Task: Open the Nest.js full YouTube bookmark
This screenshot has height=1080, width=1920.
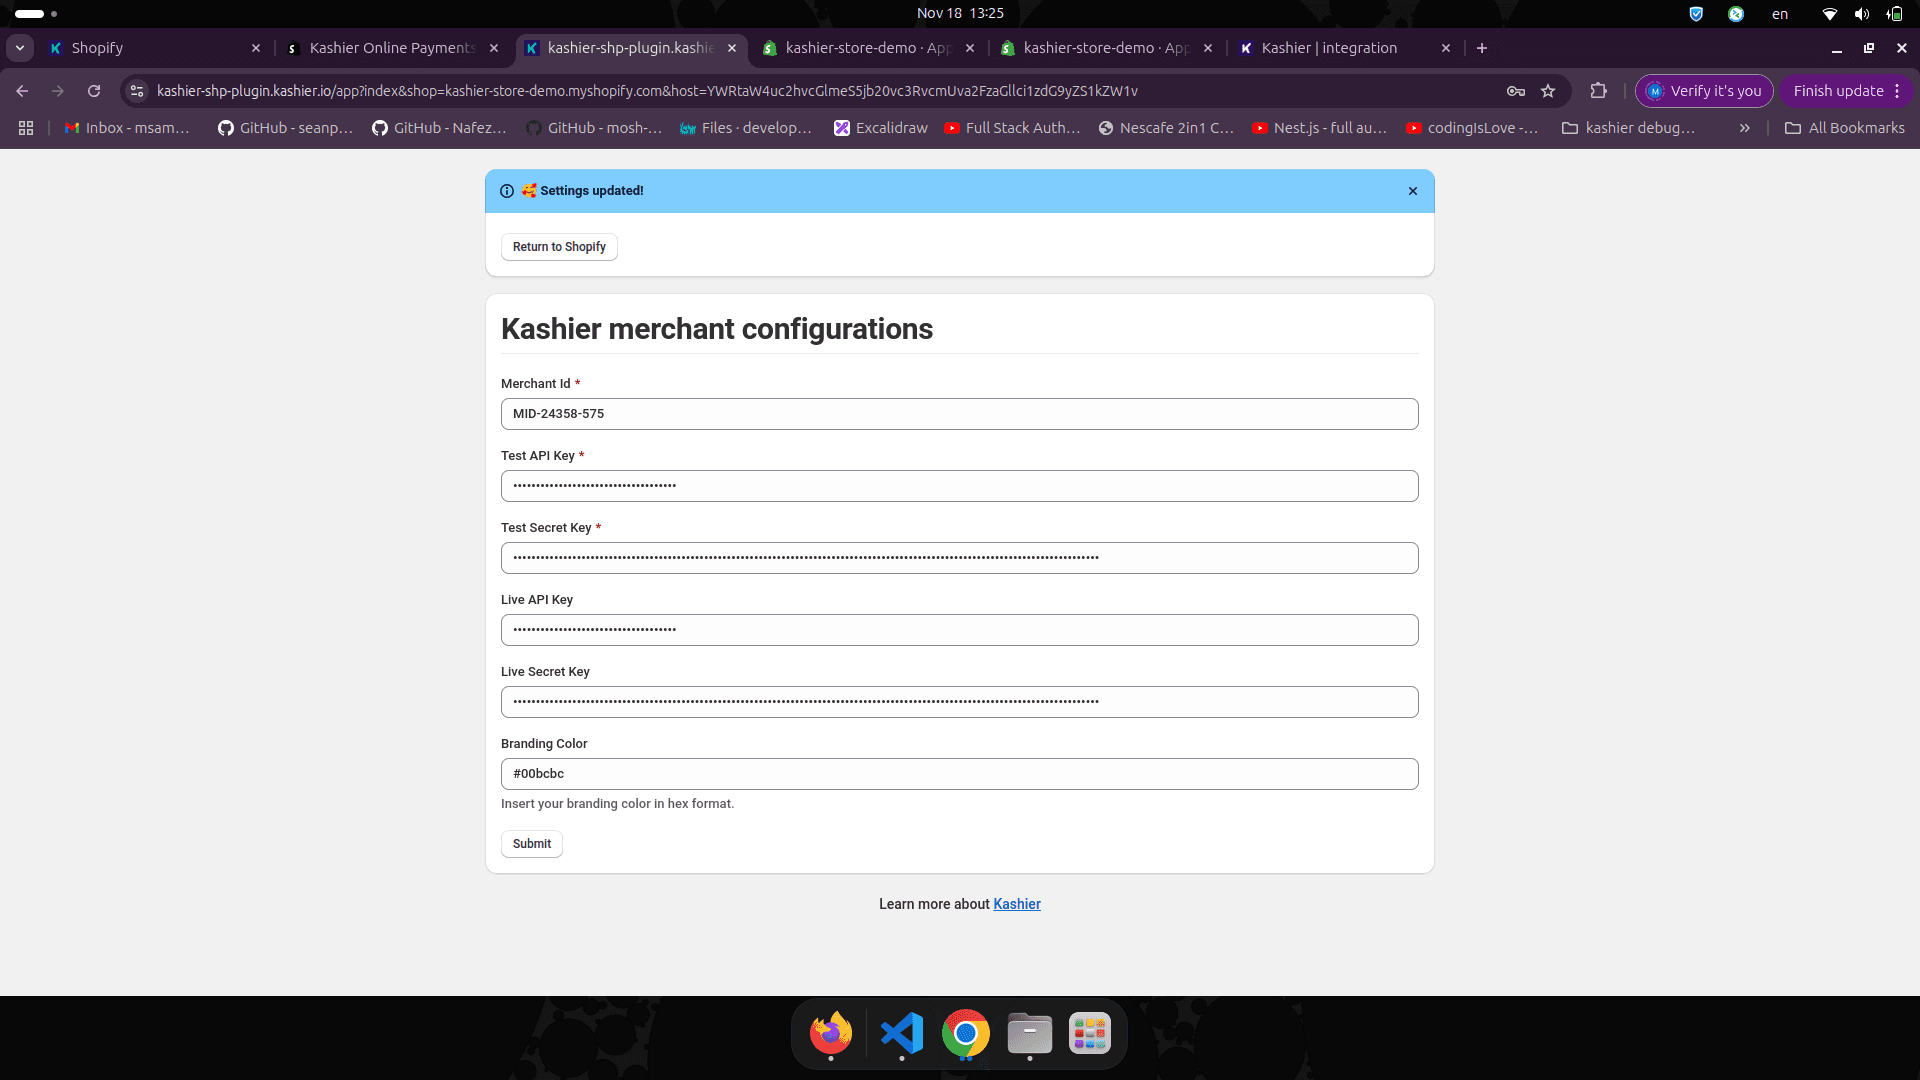Action: pyautogui.click(x=1320, y=128)
